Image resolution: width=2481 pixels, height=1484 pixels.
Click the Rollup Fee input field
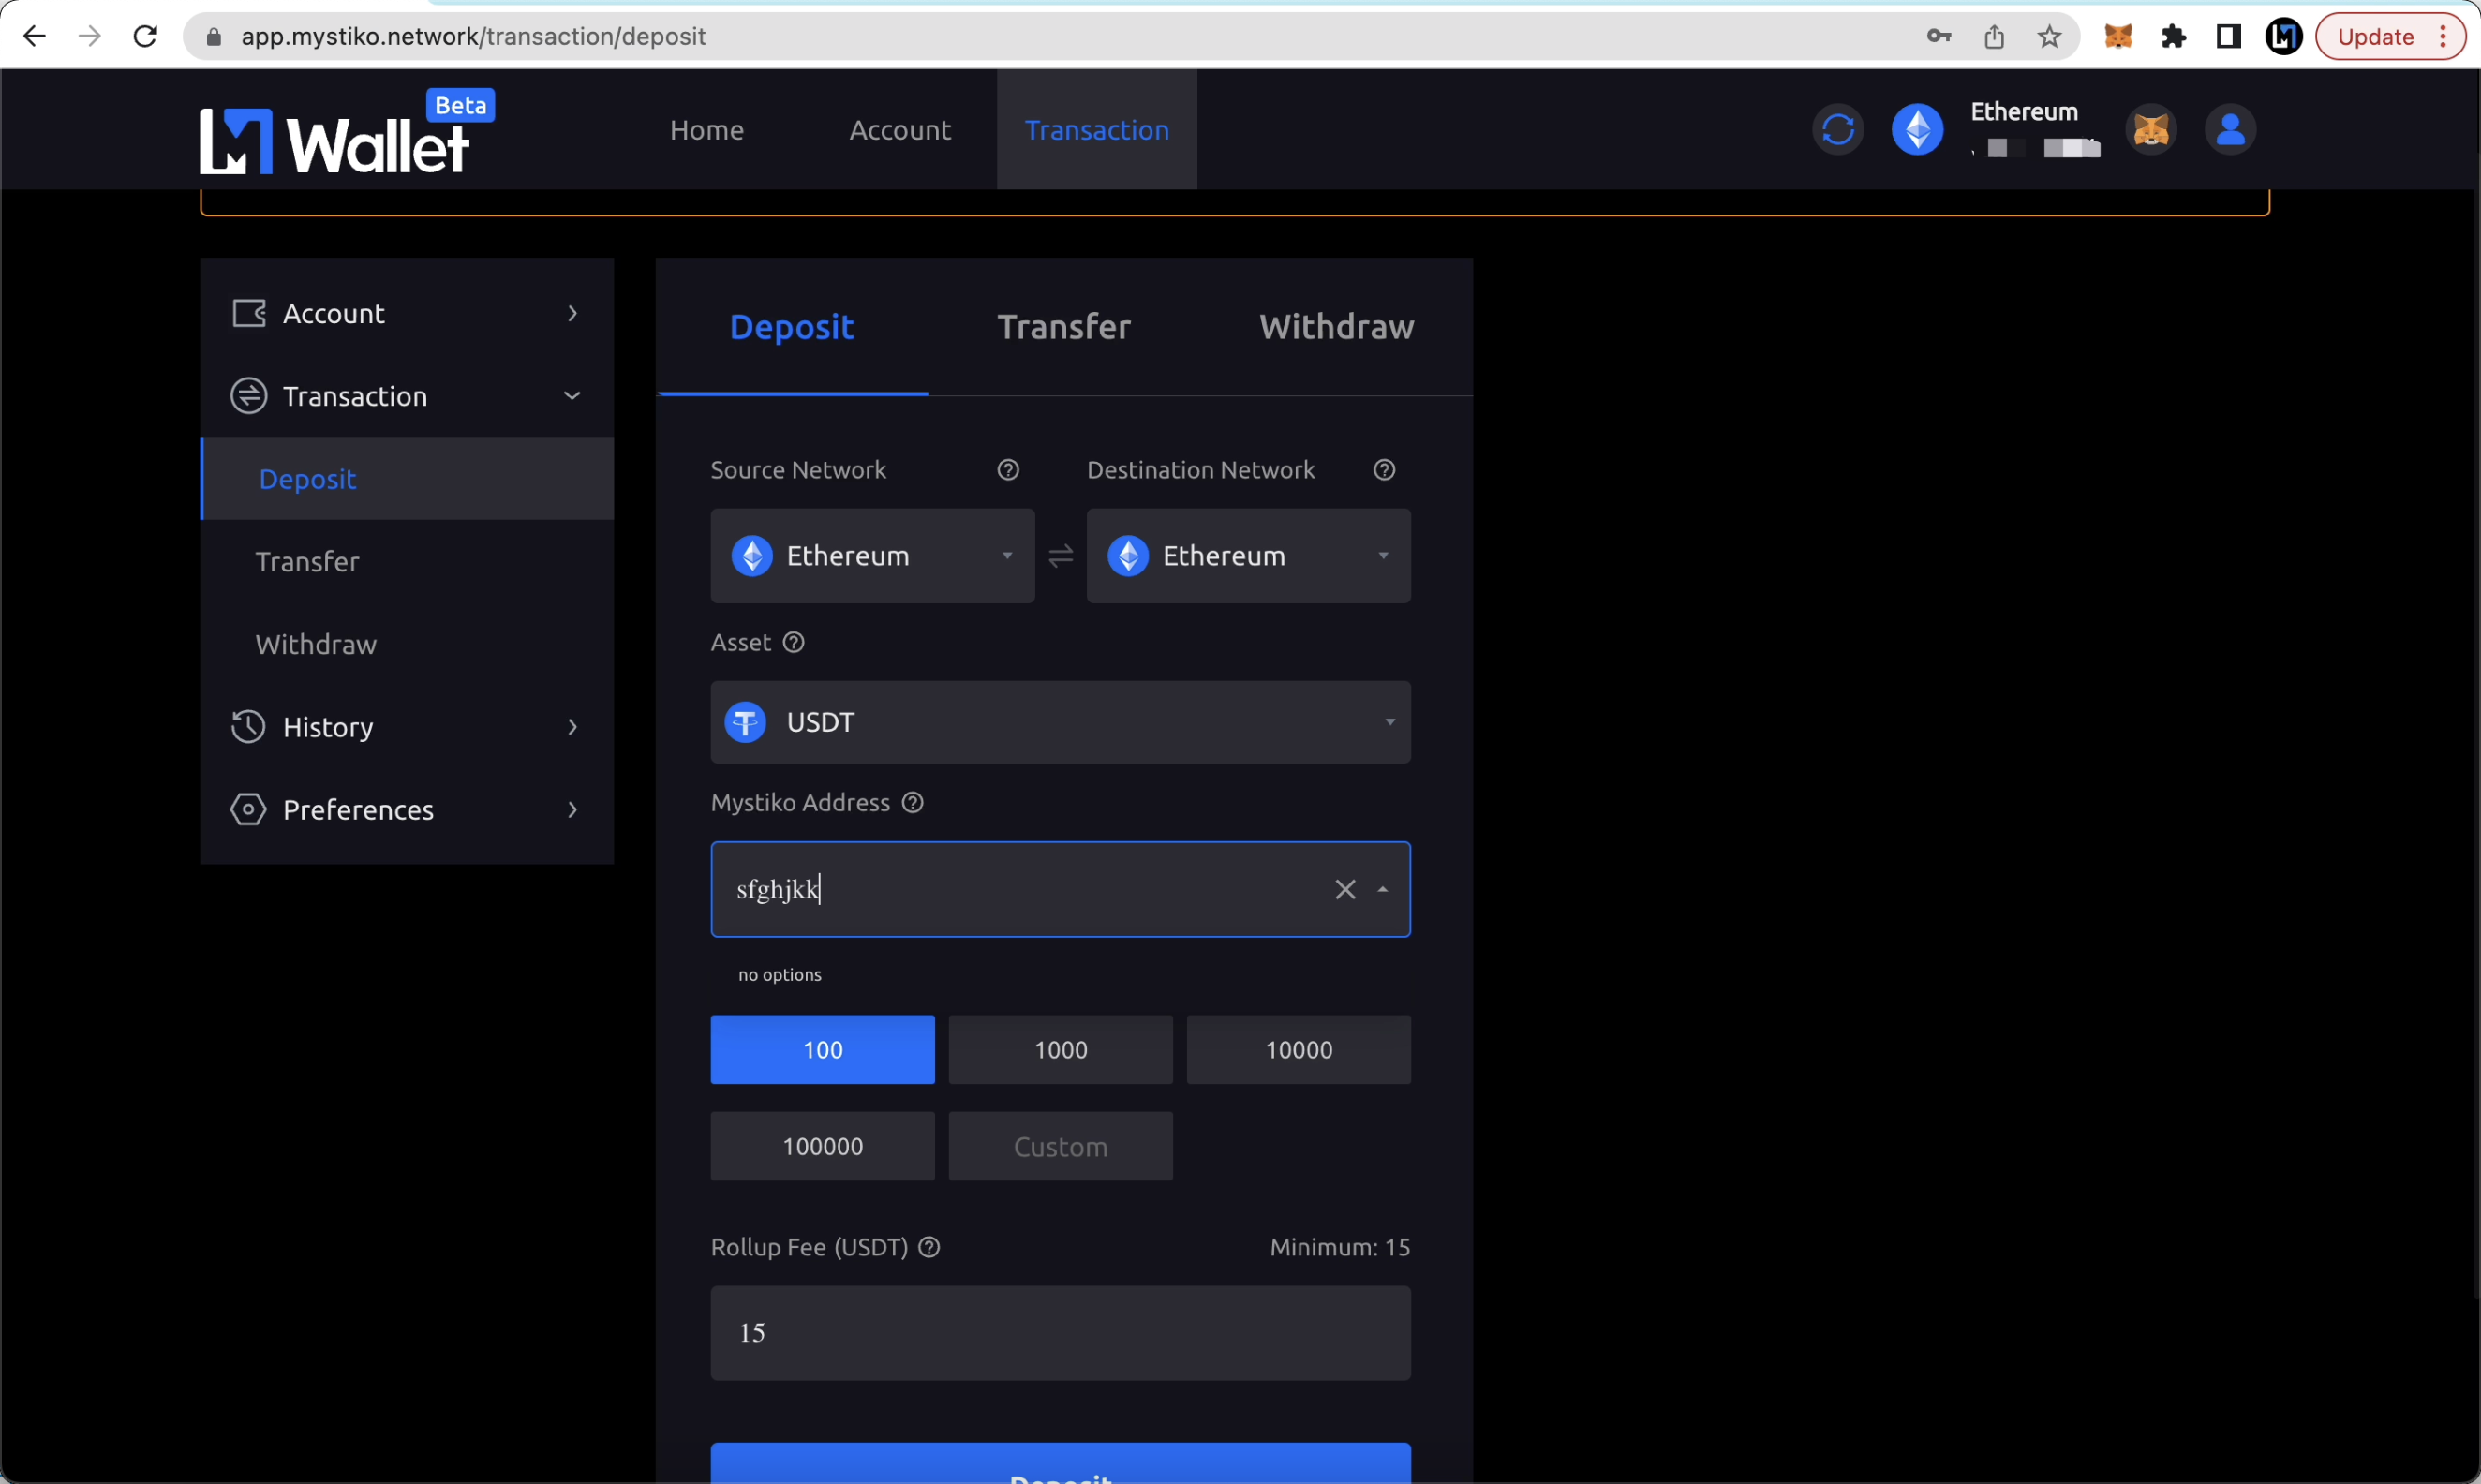click(1060, 1334)
